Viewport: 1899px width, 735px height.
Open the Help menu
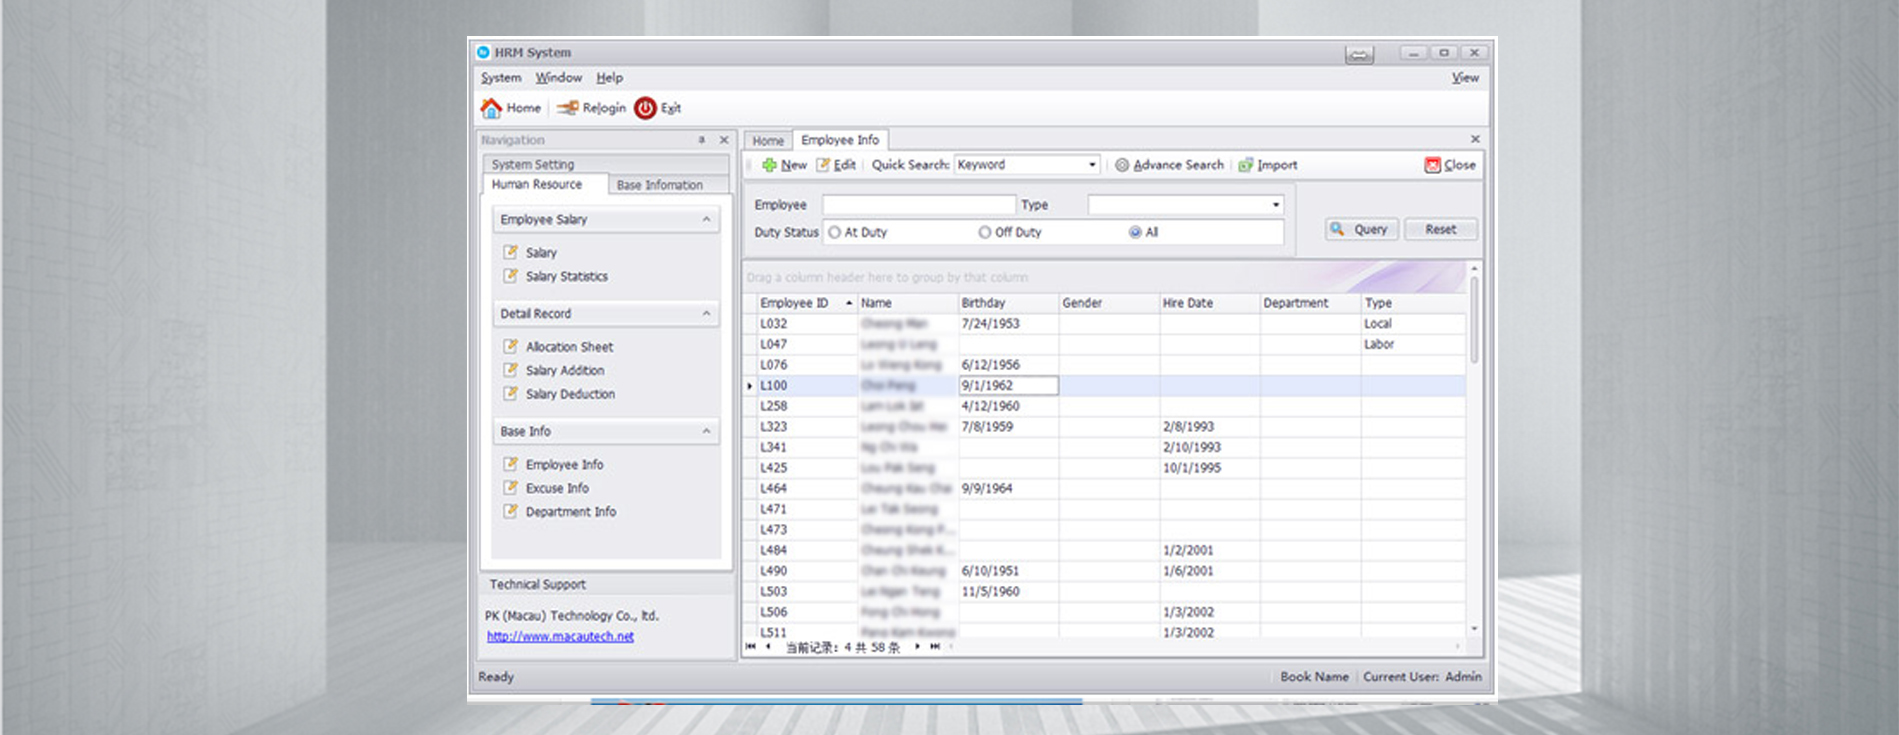tap(609, 78)
